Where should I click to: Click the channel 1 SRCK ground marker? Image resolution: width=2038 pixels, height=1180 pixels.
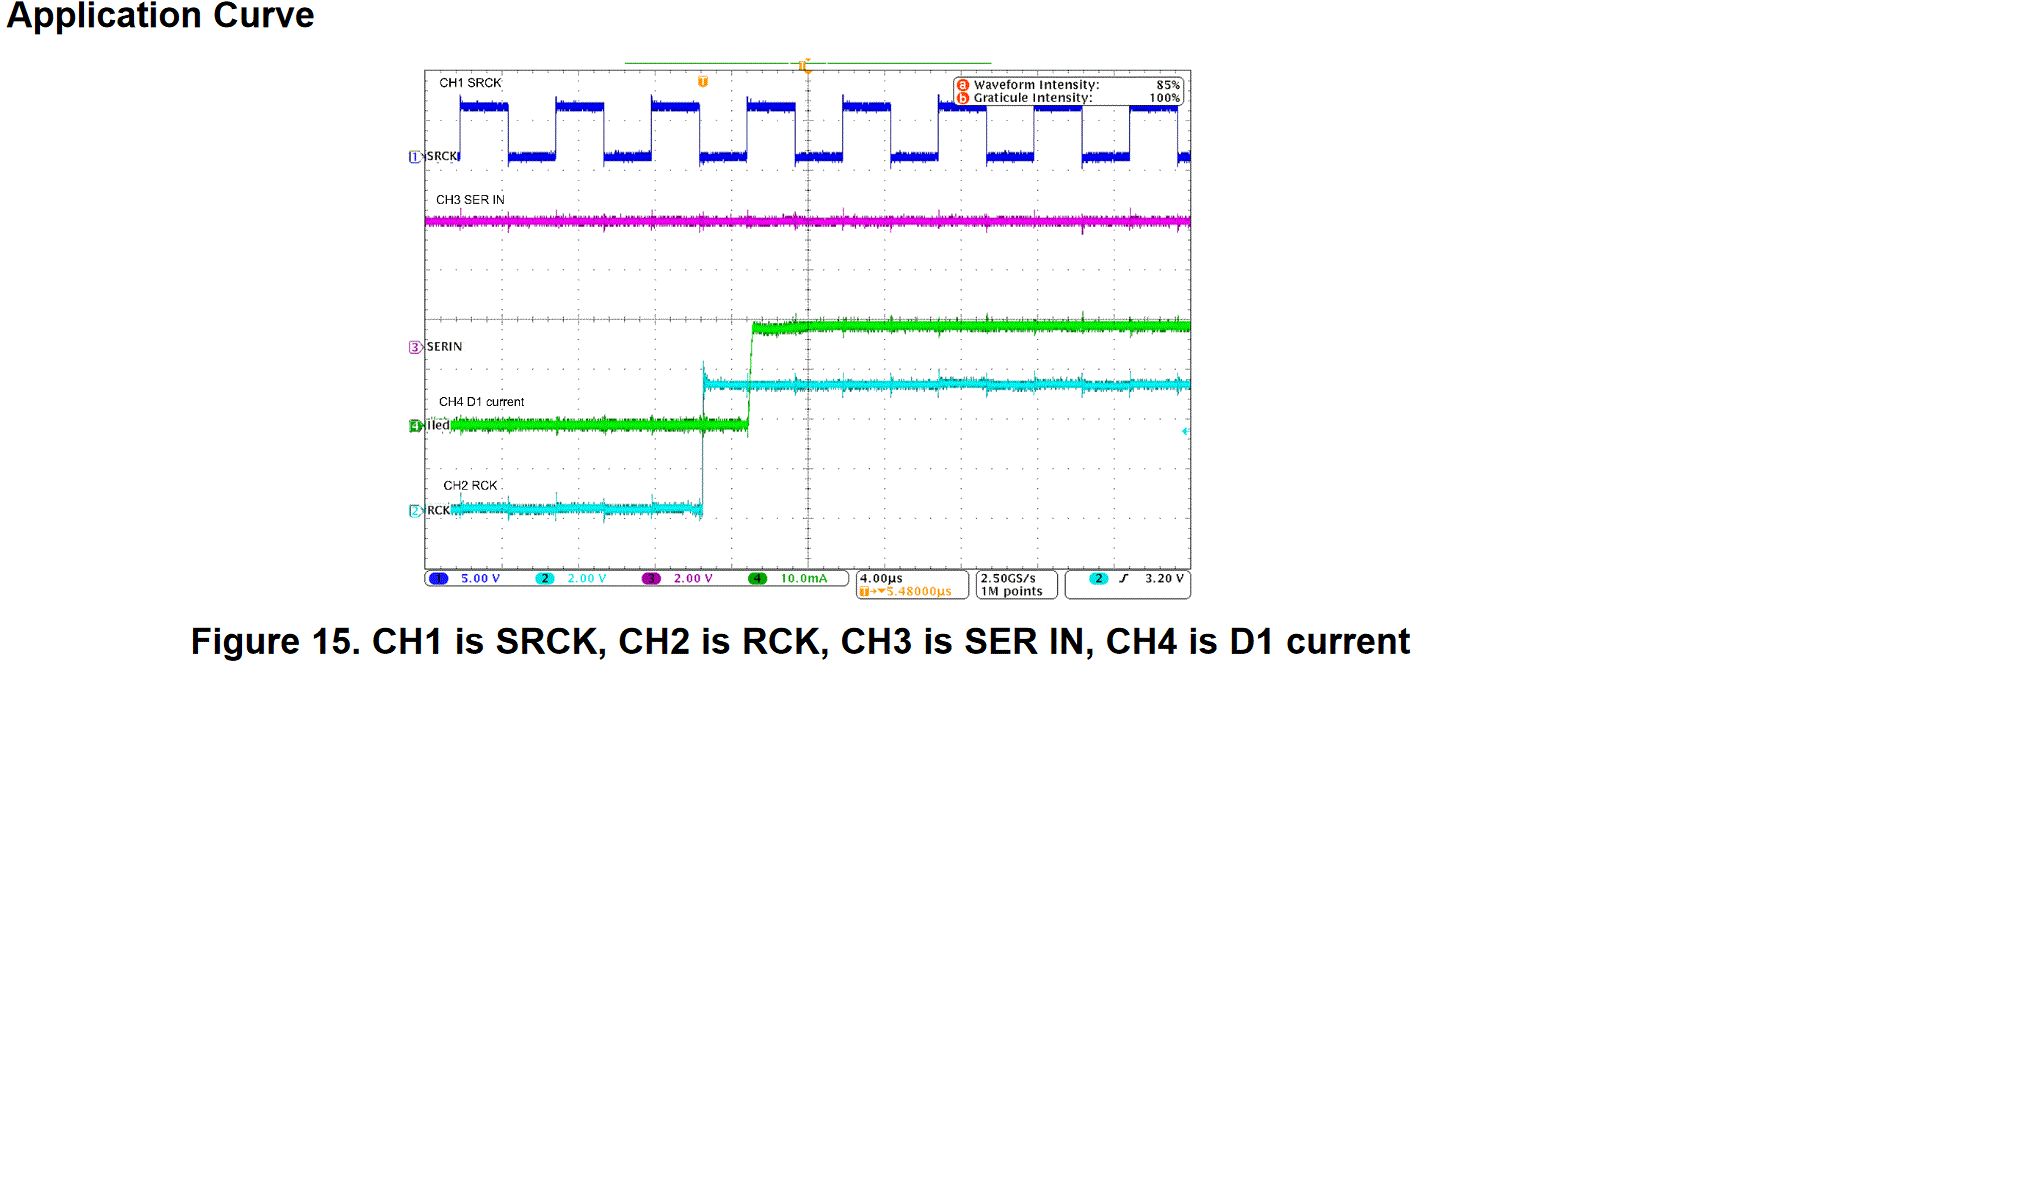click(414, 157)
